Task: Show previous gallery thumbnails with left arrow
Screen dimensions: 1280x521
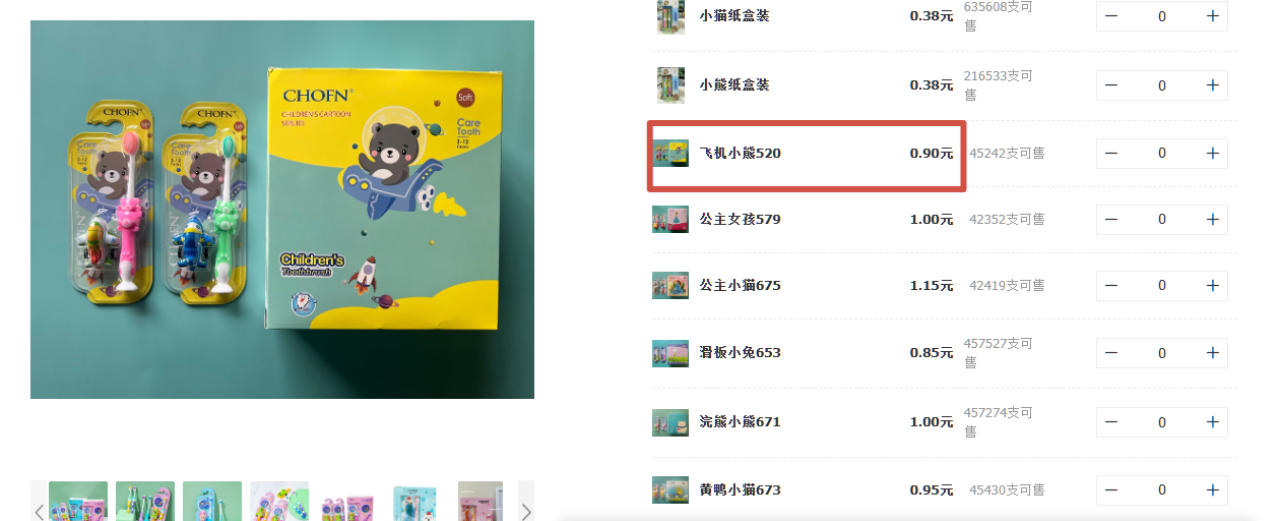Action: 39,511
